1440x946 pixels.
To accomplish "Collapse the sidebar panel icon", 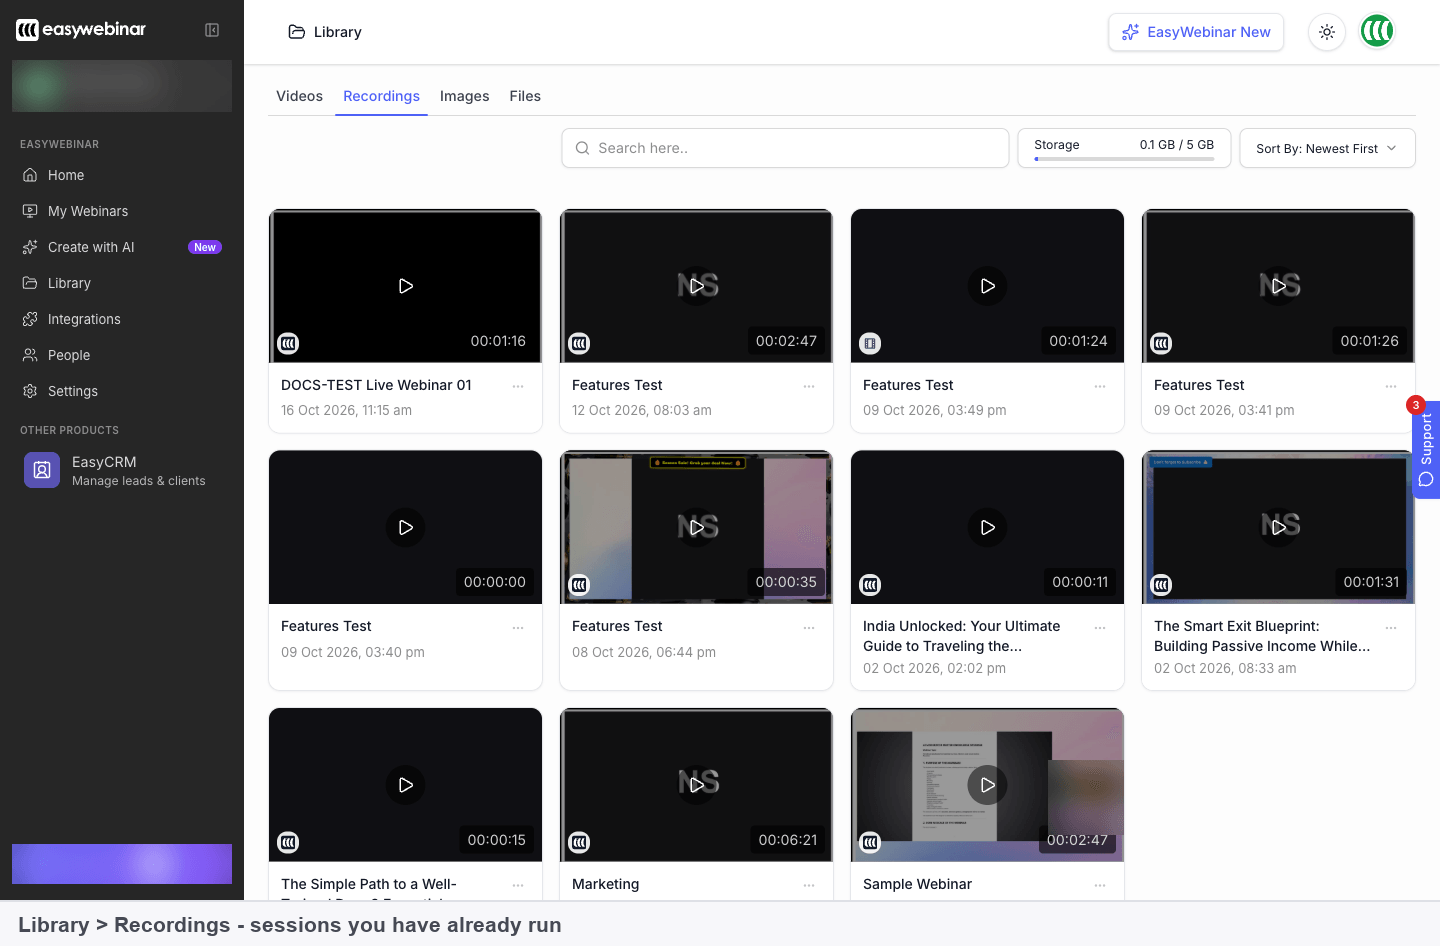I will [212, 30].
